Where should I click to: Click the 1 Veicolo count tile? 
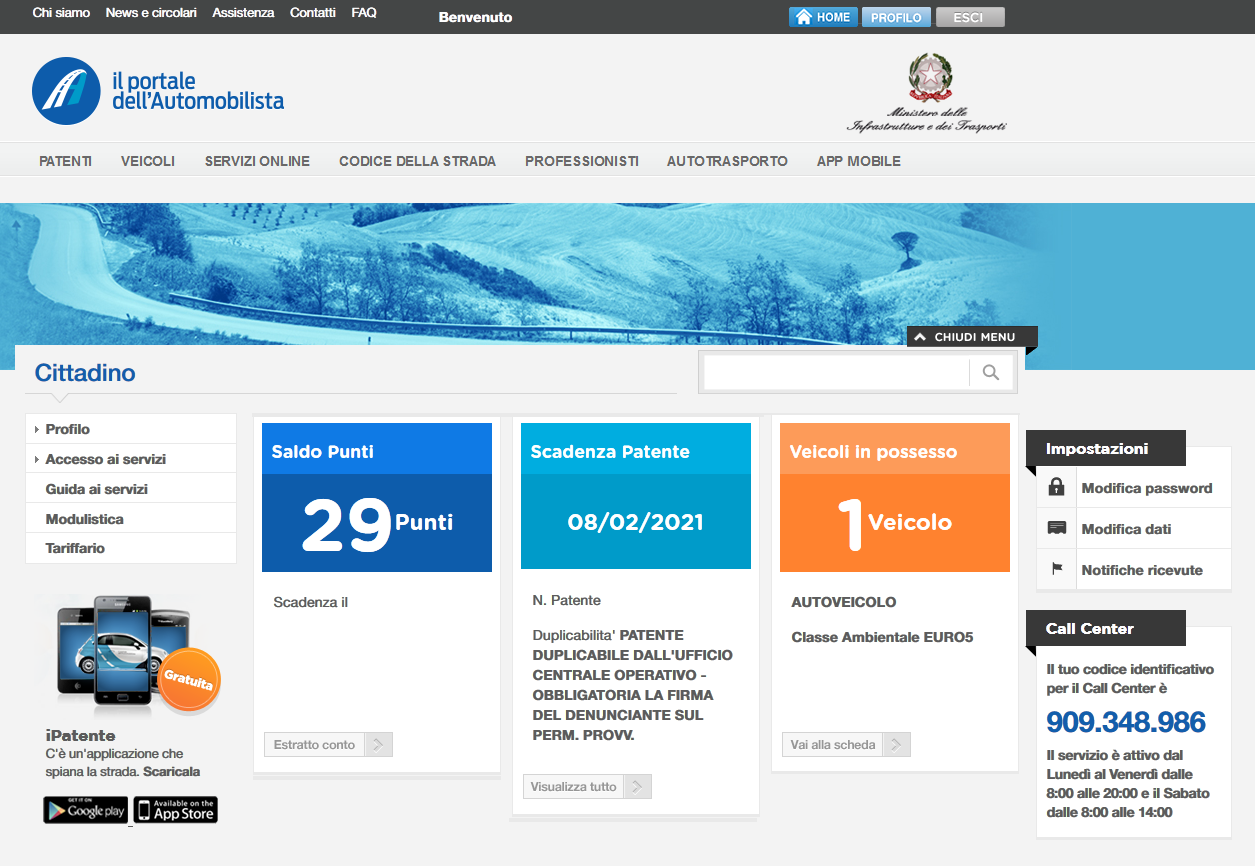pyautogui.click(x=895, y=523)
